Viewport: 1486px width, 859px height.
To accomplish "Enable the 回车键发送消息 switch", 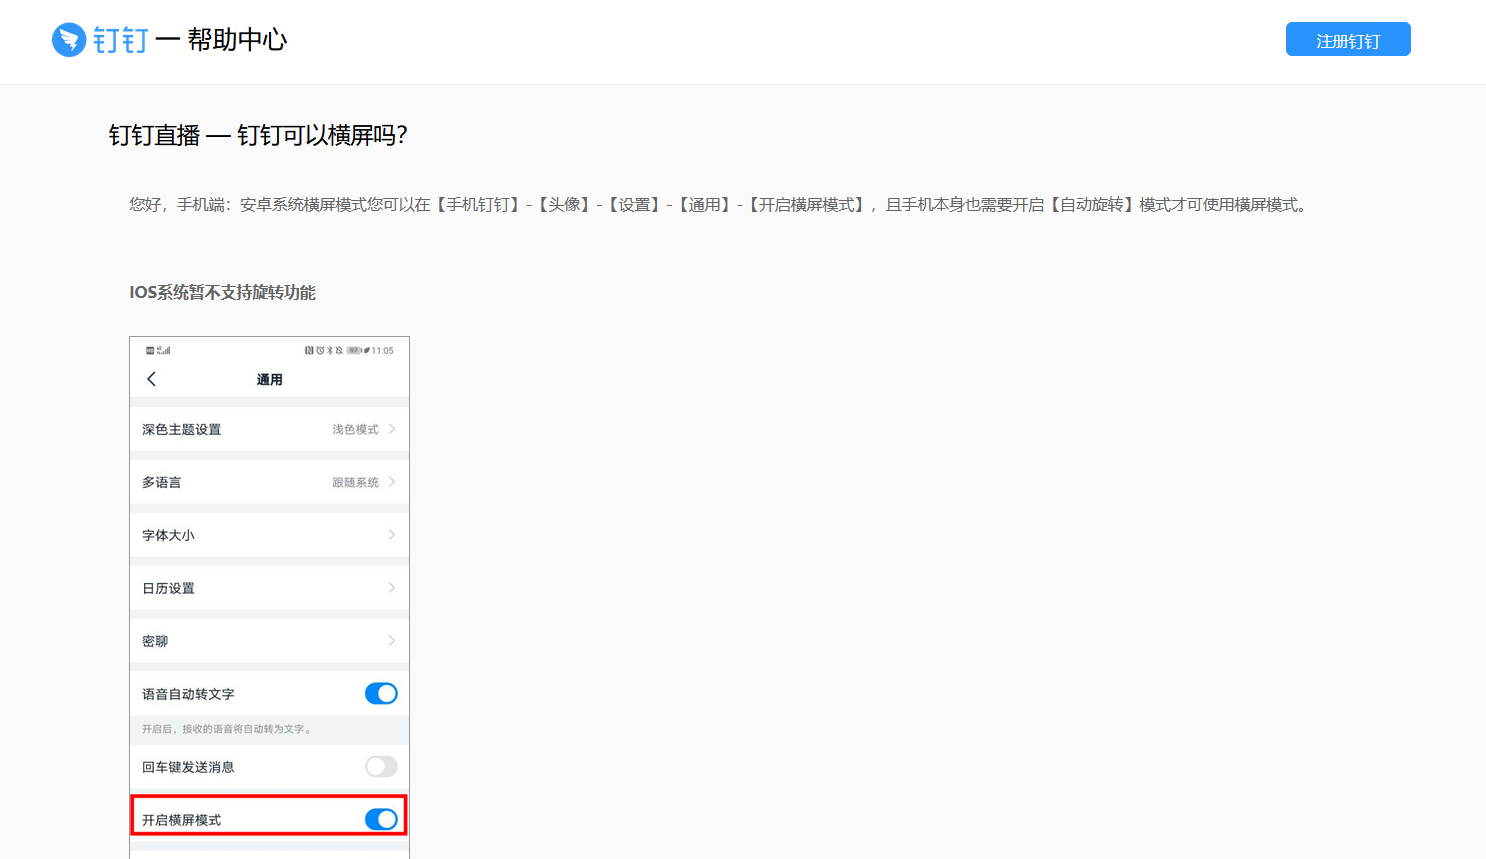I will pos(381,766).
